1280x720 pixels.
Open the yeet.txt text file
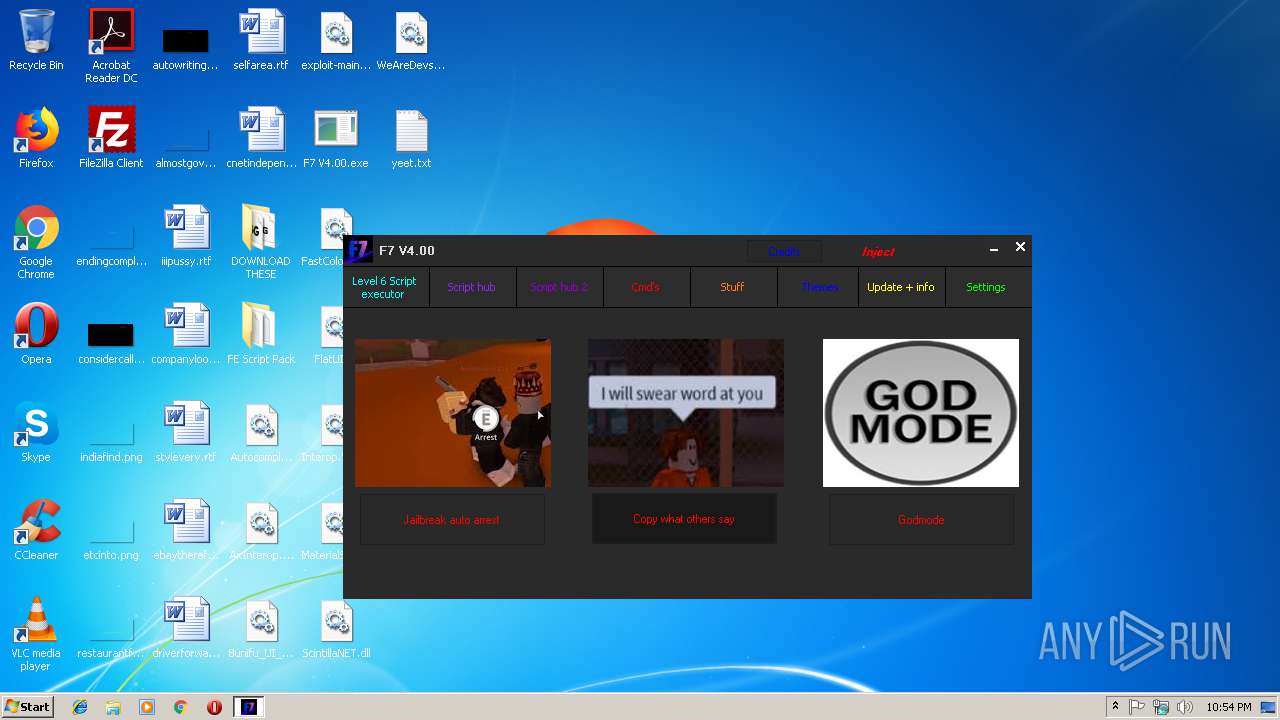click(x=411, y=138)
